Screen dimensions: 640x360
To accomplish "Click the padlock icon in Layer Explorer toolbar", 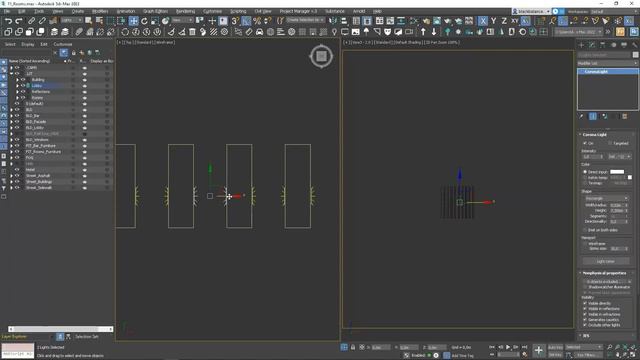I will [73, 53].
